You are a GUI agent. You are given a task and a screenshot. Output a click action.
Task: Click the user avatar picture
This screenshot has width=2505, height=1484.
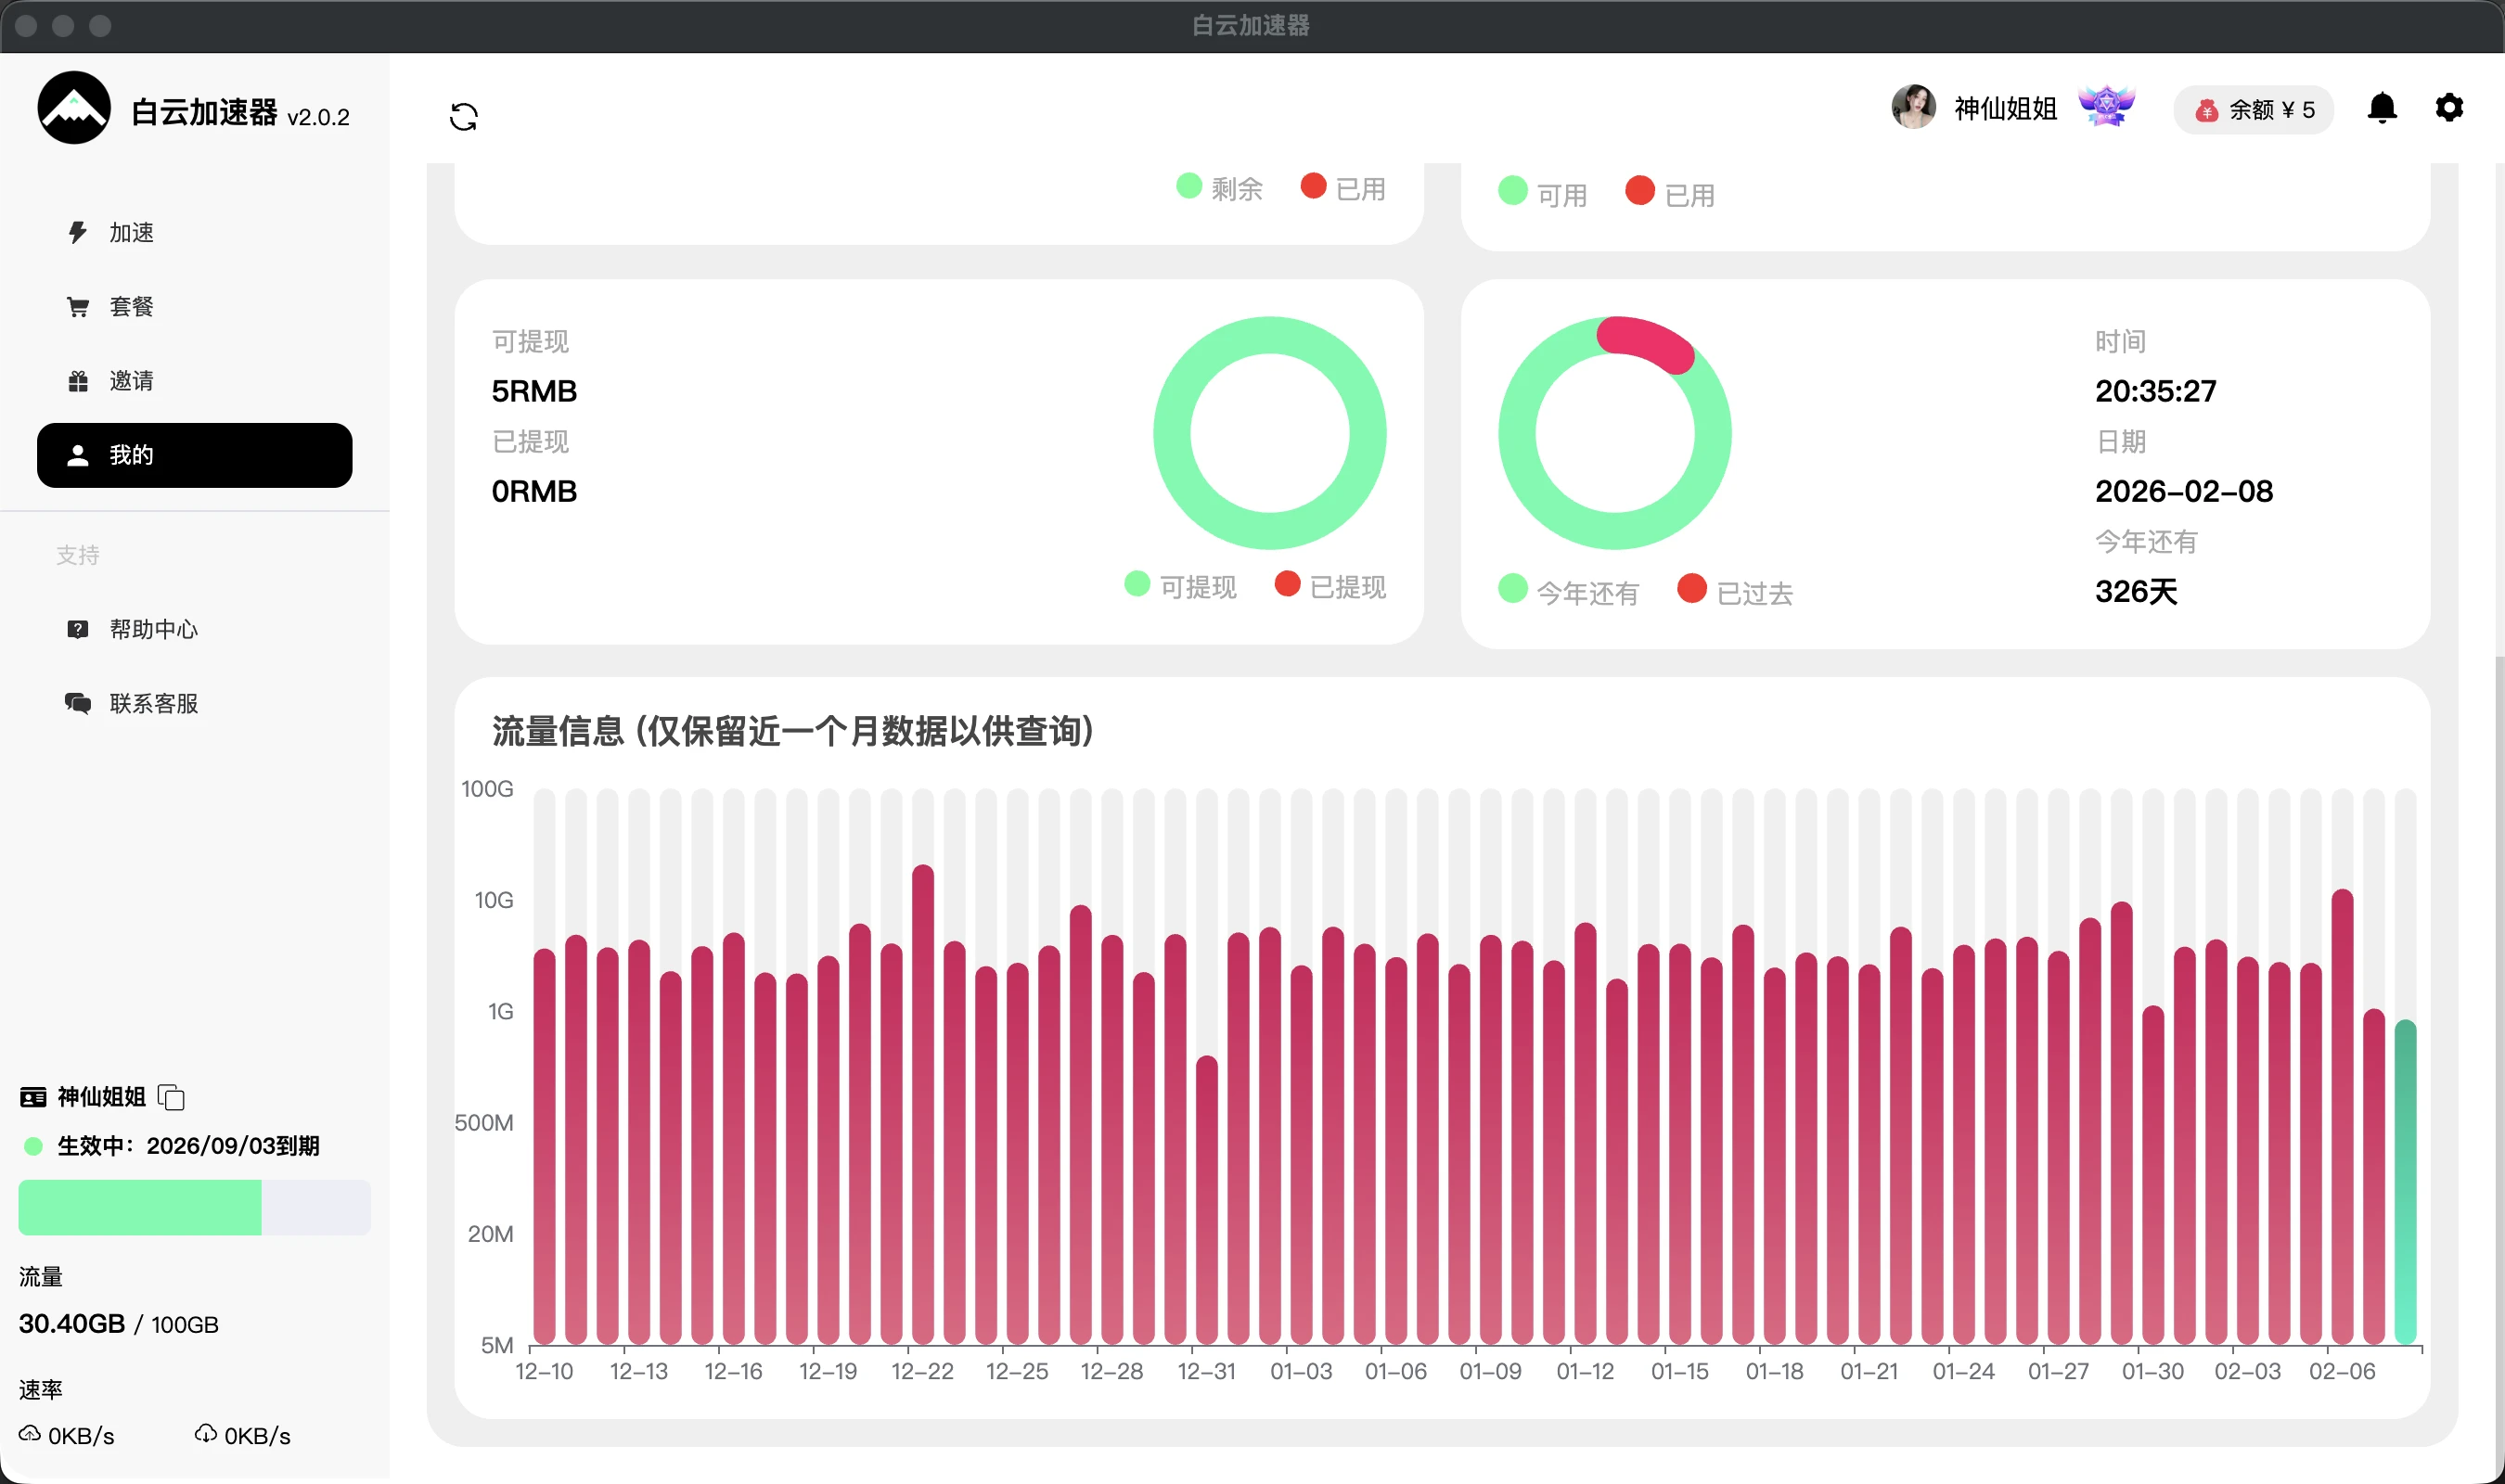tap(1913, 107)
